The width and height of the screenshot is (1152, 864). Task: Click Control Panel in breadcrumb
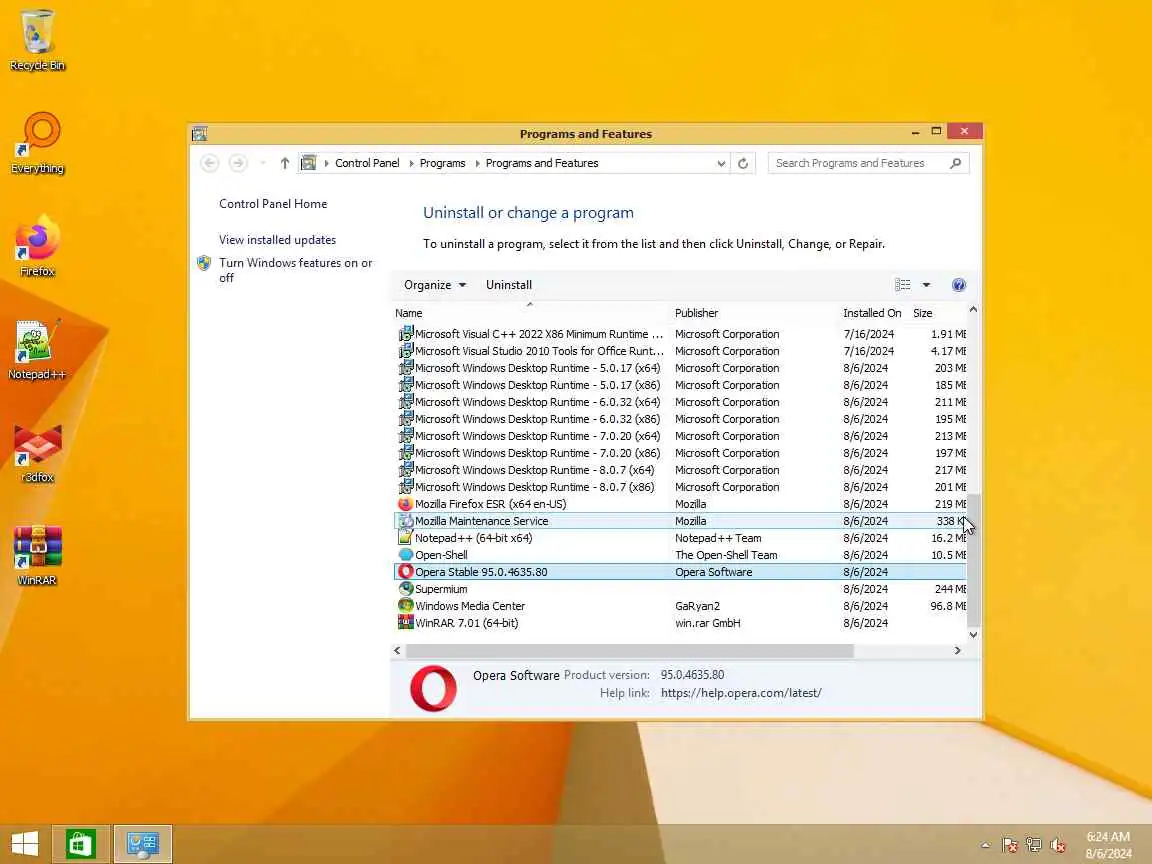[367, 163]
